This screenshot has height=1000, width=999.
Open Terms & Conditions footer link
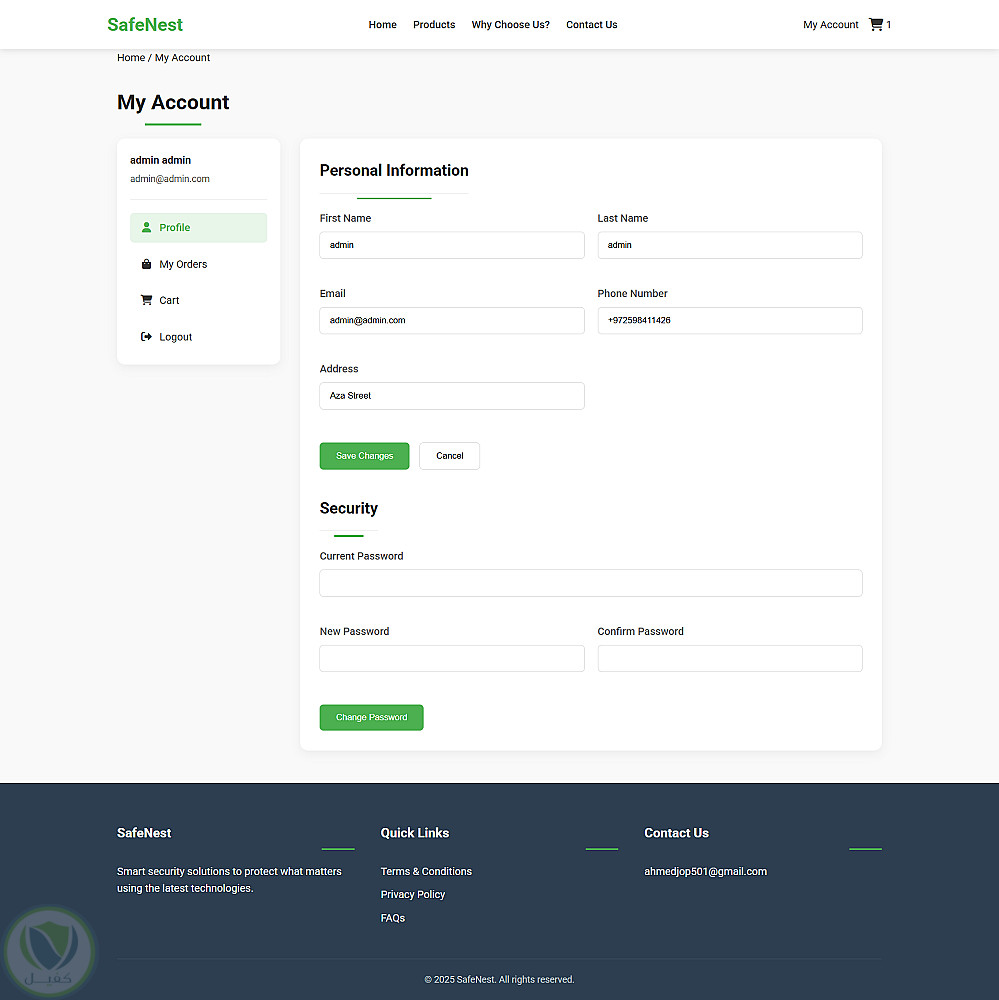tap(426, 871)
